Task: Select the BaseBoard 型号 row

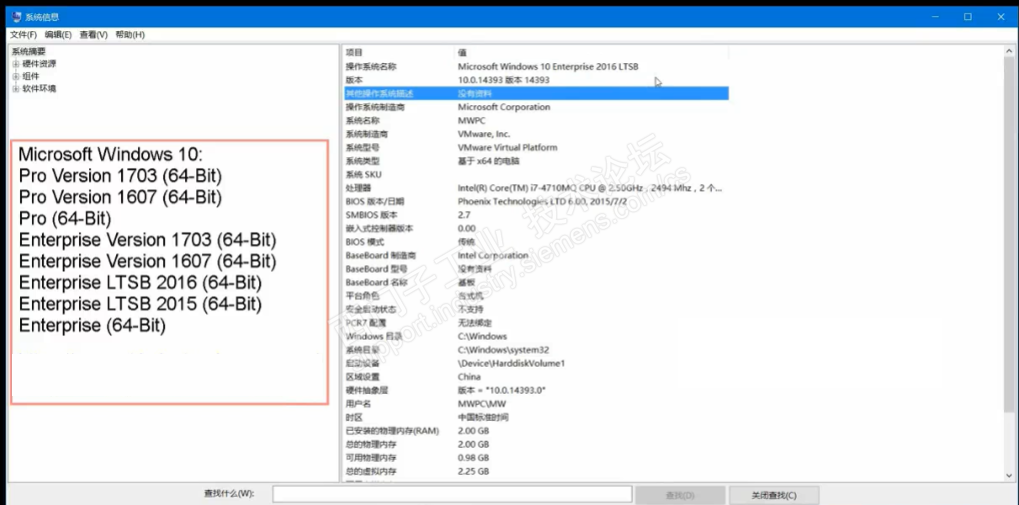Action: point(535,269)
